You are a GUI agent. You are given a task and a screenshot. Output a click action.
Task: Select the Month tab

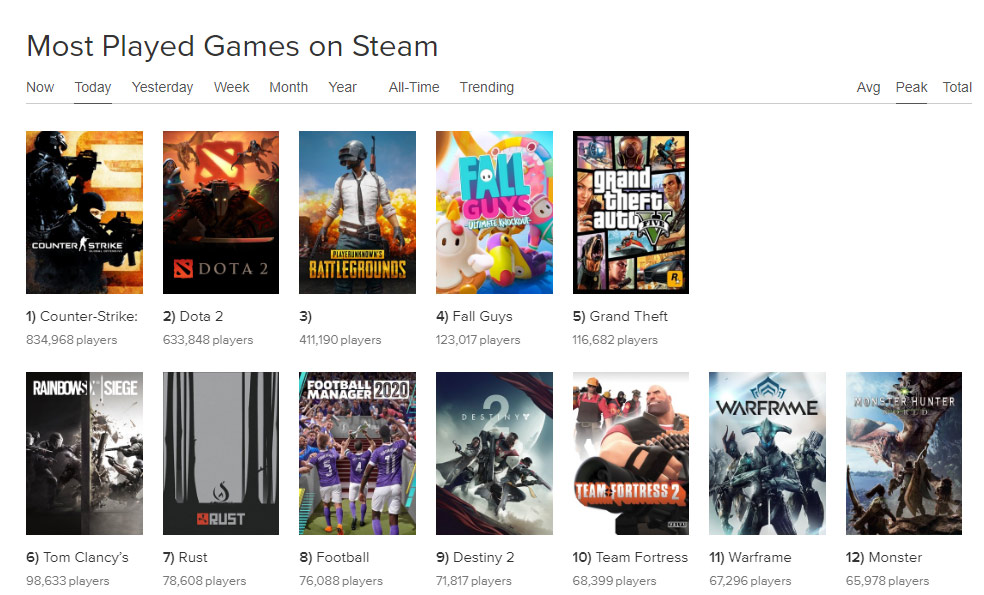(289, 87)
